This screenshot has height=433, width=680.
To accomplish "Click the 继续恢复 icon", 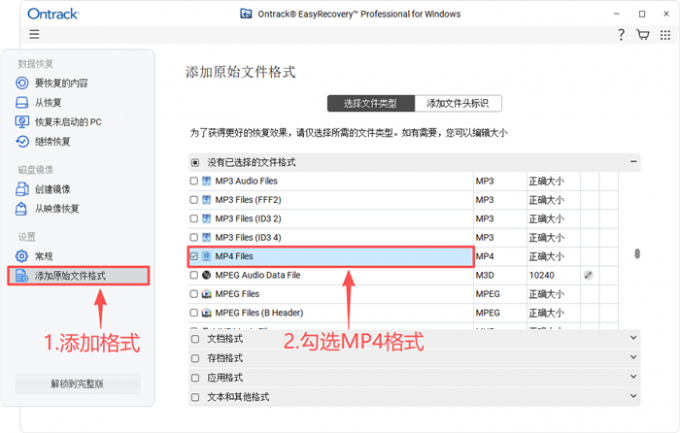I will 22,141.
